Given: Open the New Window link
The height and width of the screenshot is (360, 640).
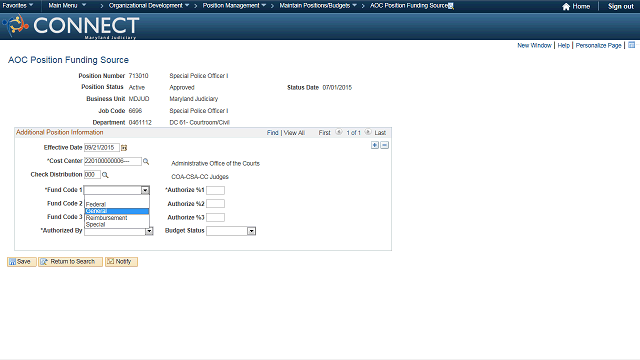Looking at the screenshot, I should pyautogui.click(x=534, y=45).
